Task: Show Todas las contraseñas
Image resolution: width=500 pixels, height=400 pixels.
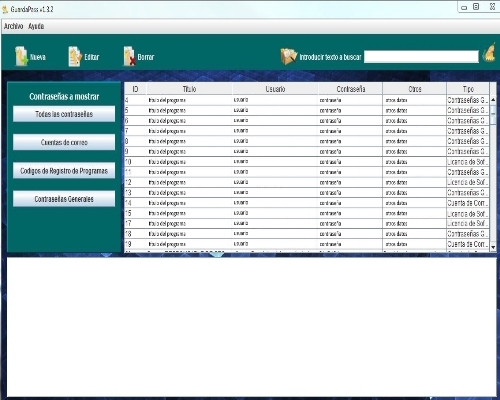Action: (64, 114)
